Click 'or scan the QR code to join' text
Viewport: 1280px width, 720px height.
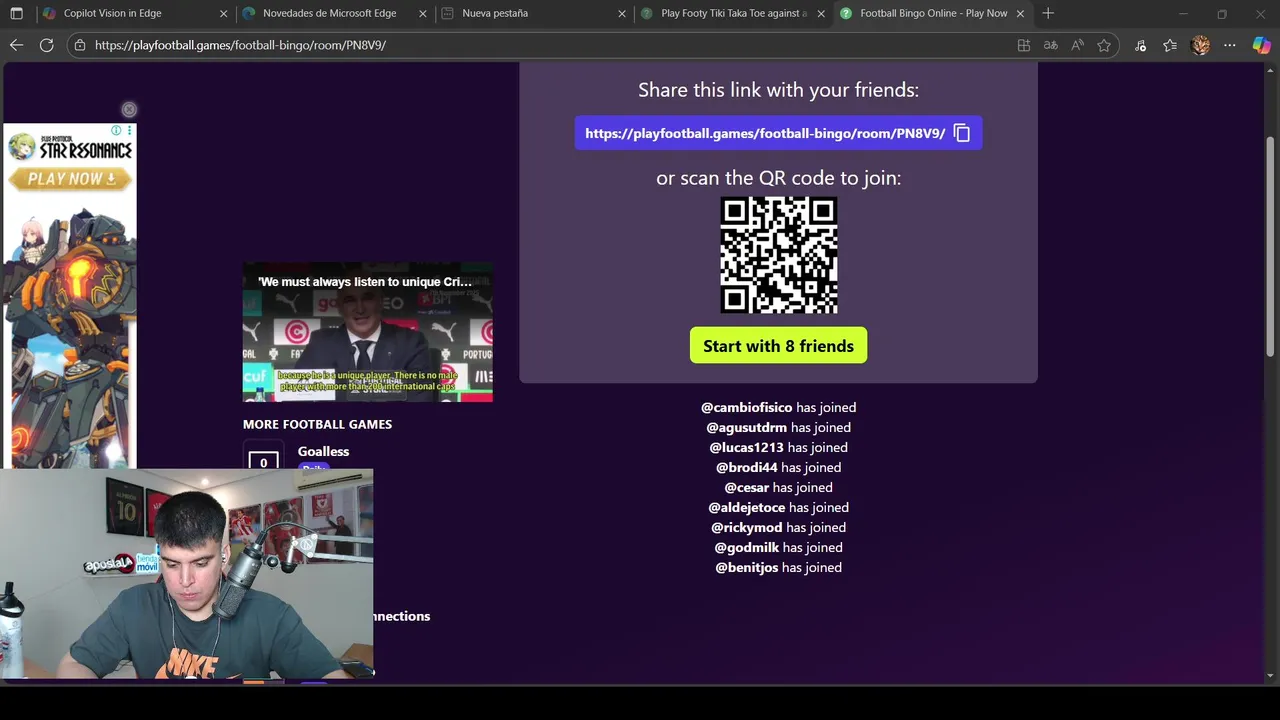pyautogui.click(x=778, y=178)
